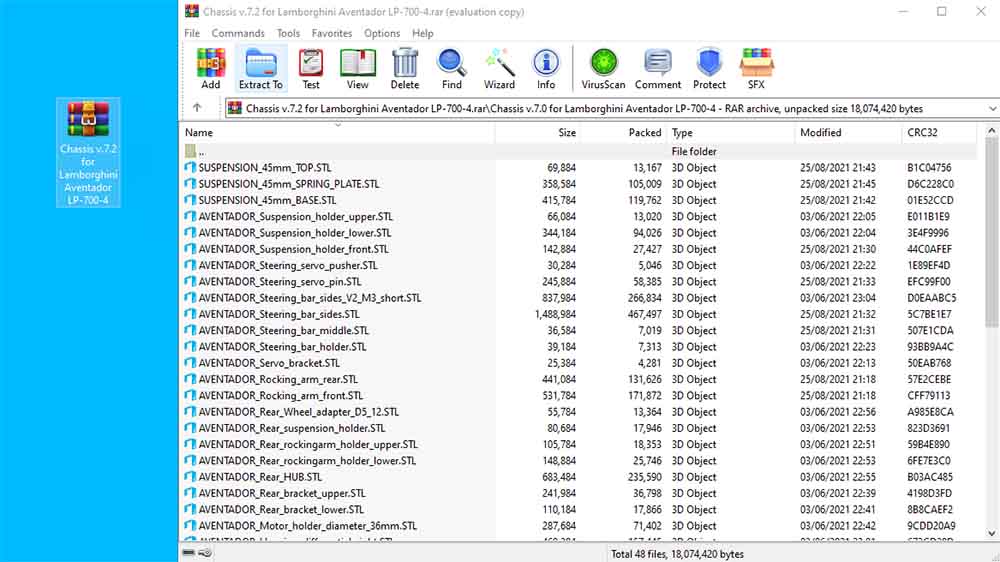Select AVENTADOR_Rear_suspension_holder.STL
1000x562 pixels.
tap(291, 428)
